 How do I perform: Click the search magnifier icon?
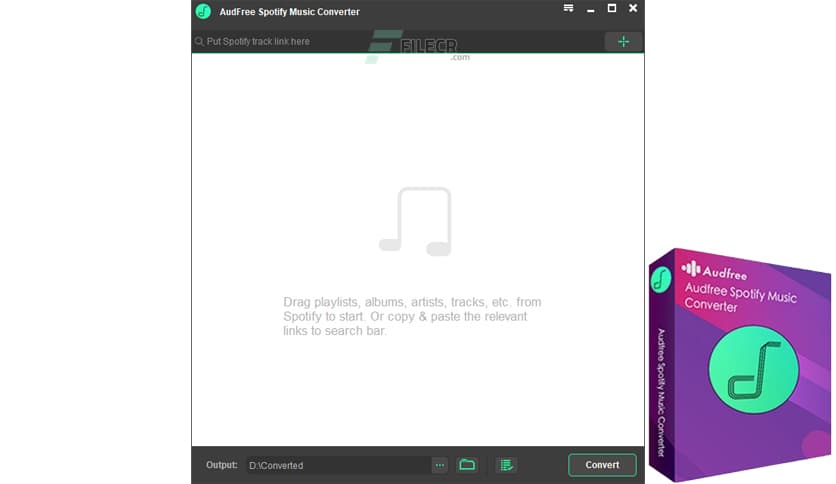click(199, 42)
